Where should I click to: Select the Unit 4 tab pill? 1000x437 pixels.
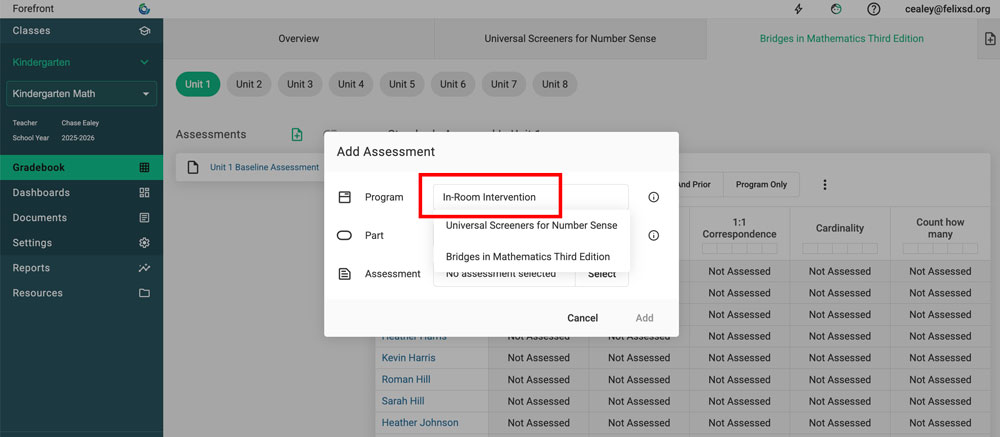point(351,85)
